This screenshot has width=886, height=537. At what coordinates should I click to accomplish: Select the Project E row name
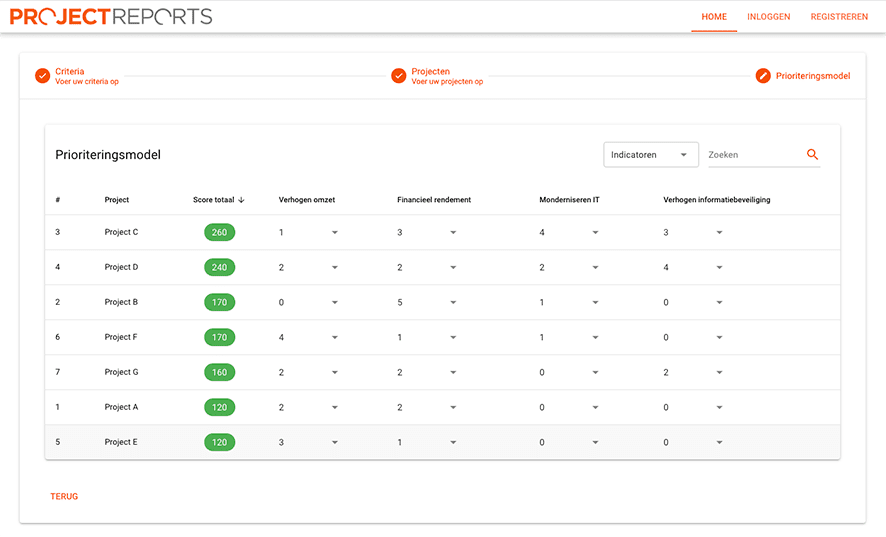(120, 443)
